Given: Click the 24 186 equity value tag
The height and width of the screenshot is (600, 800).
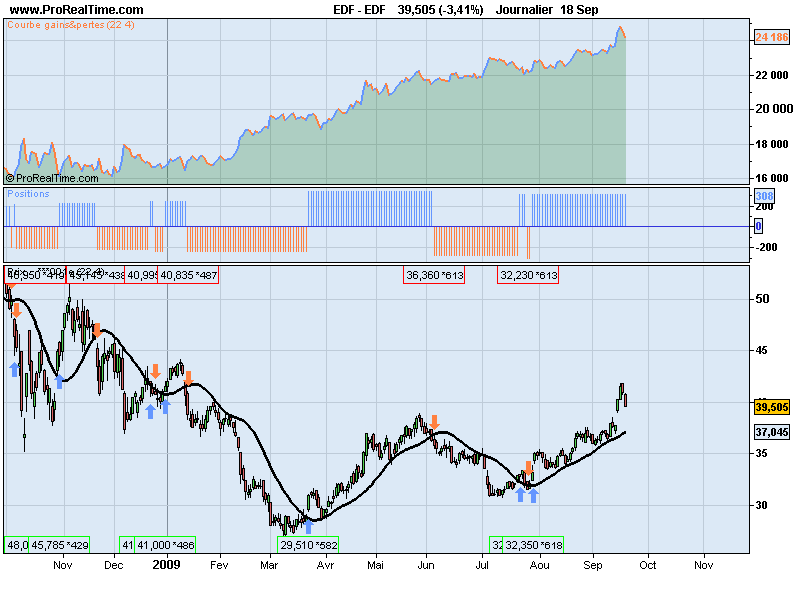Looking at the screenshot, I should 771,37.
